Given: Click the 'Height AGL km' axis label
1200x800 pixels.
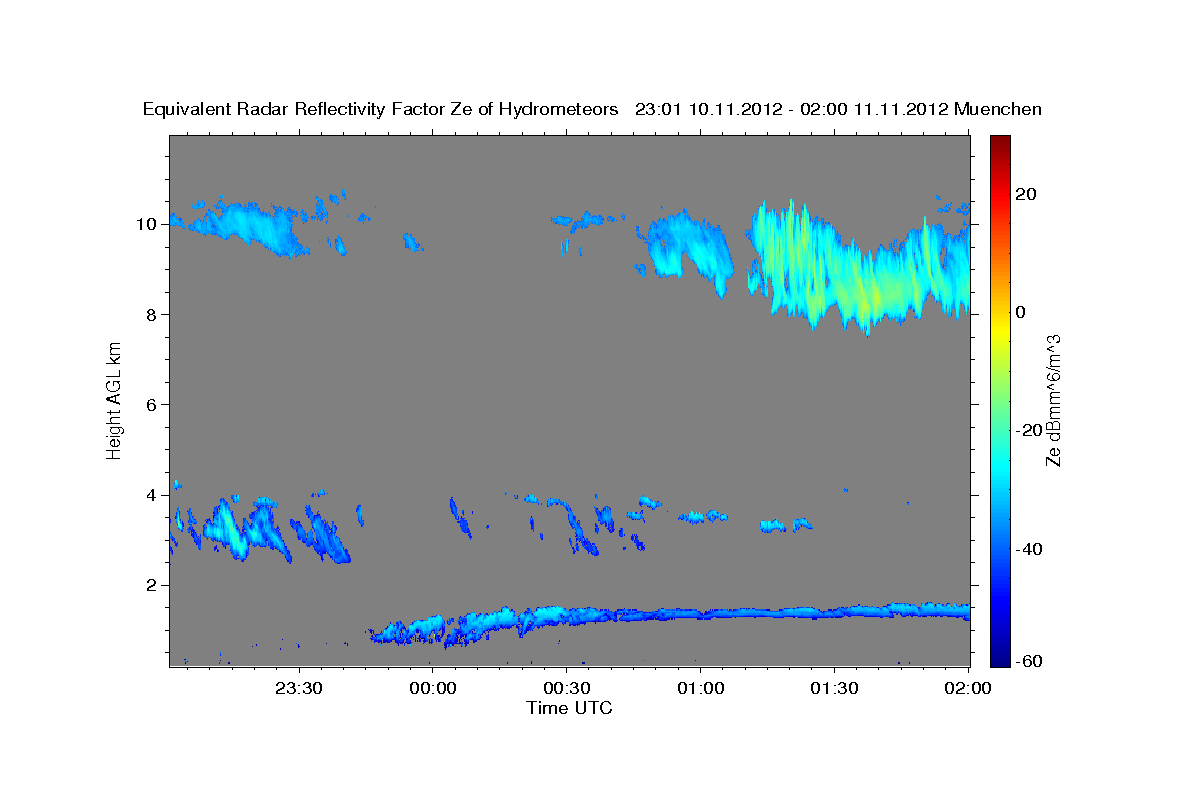Looking at the screenshot, I should 115,400.
